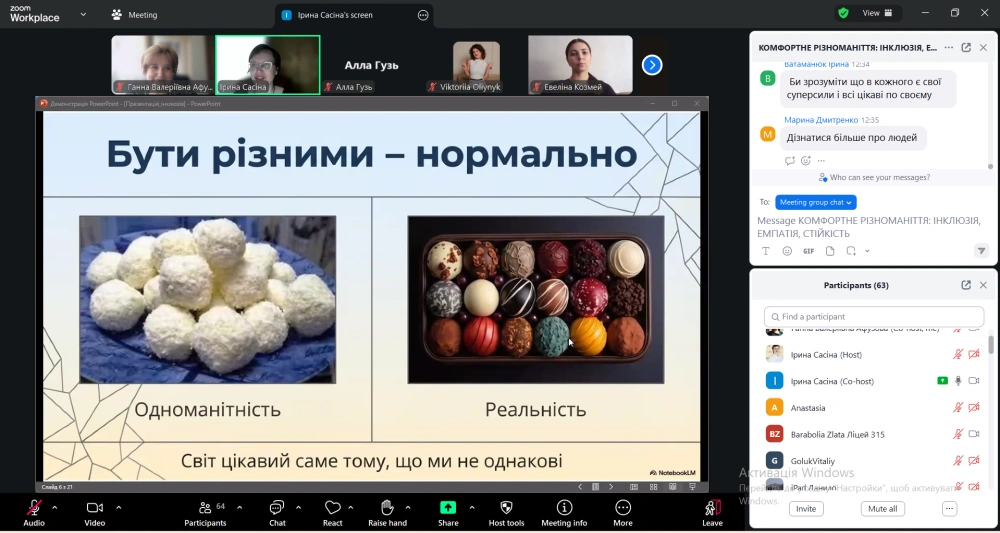
Task: Click the Mute all button
Action: tap(883, 509)
